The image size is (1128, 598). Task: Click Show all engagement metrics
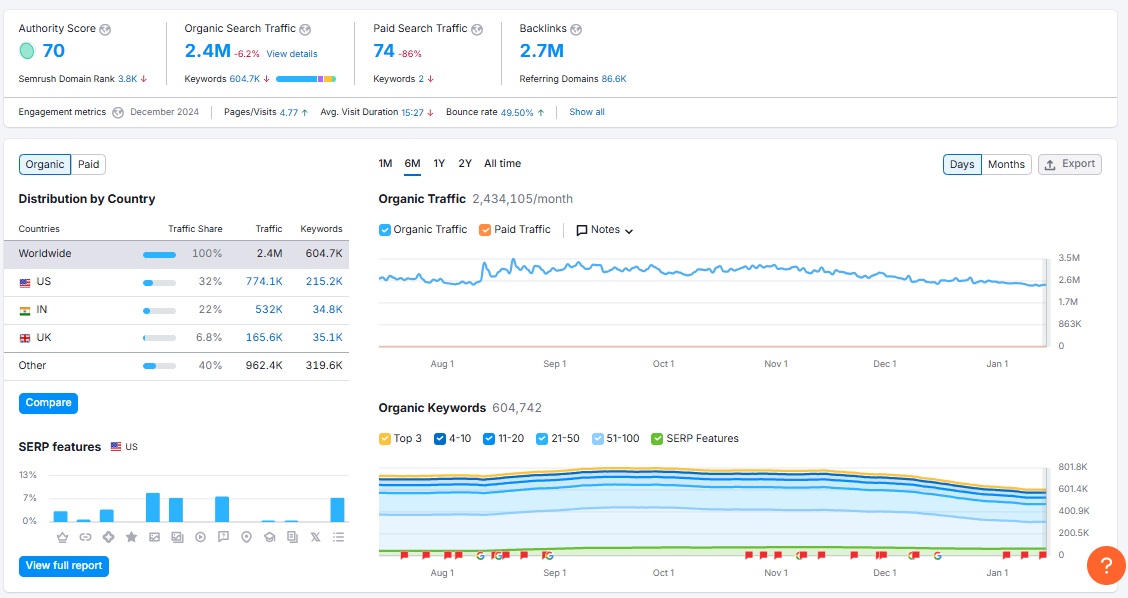point(586,112)
